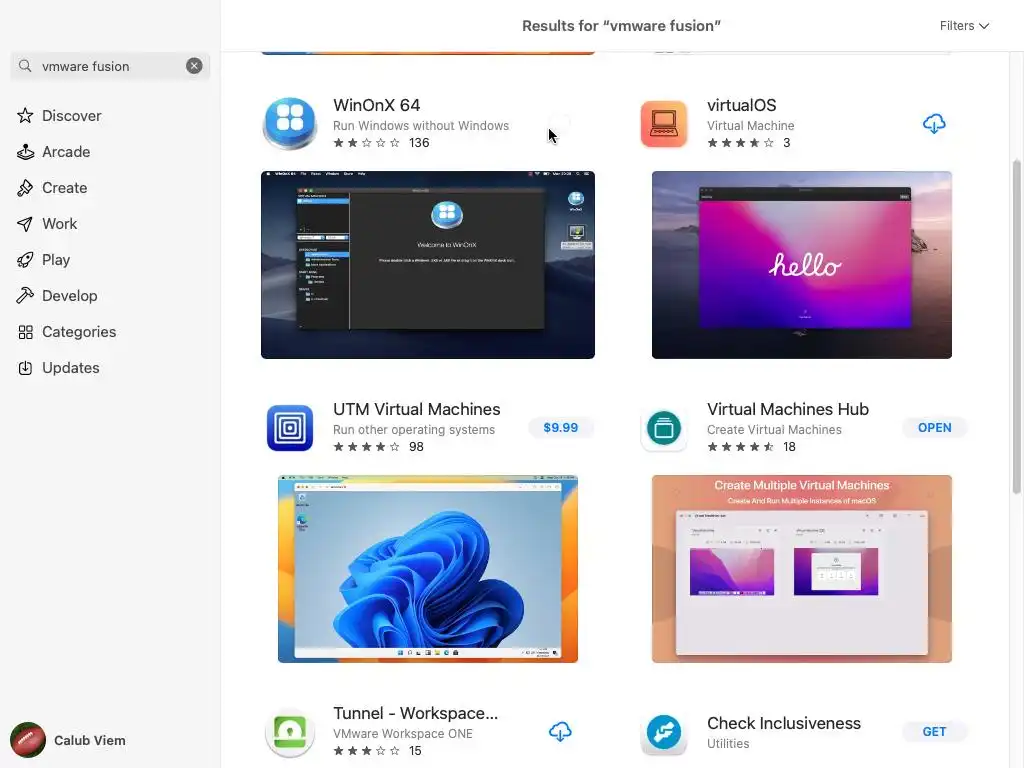Image resolution: width=1024 pixels, height=768 pixels.
Task: Go to the Create section
Action: click(64, 187)
